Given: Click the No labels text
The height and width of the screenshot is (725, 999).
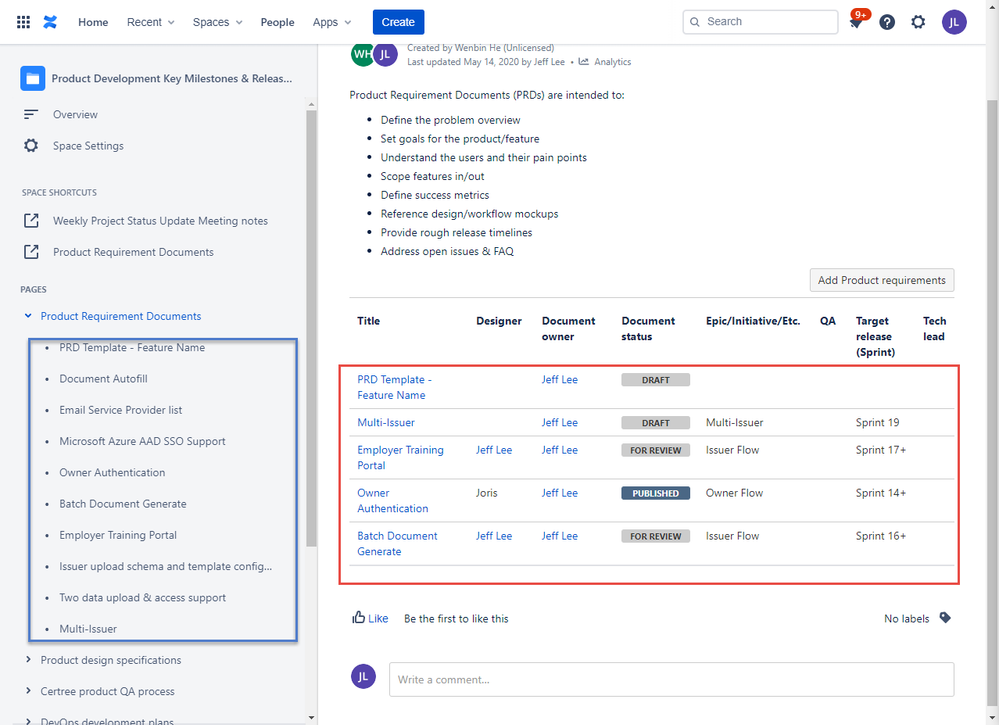Looking at the screenshot, I should pyautogui.click(x=907, y=619).
